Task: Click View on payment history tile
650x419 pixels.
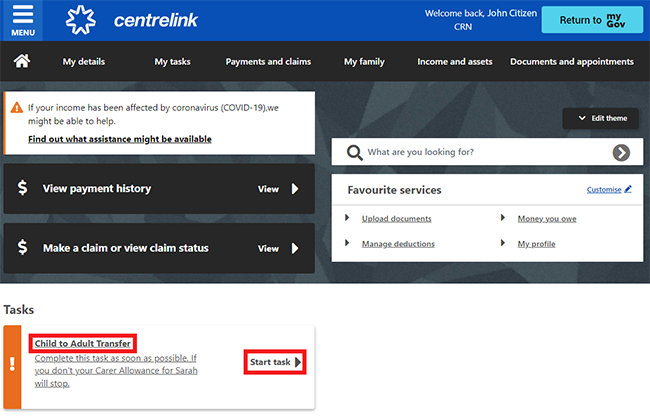Action: [268, 189]
